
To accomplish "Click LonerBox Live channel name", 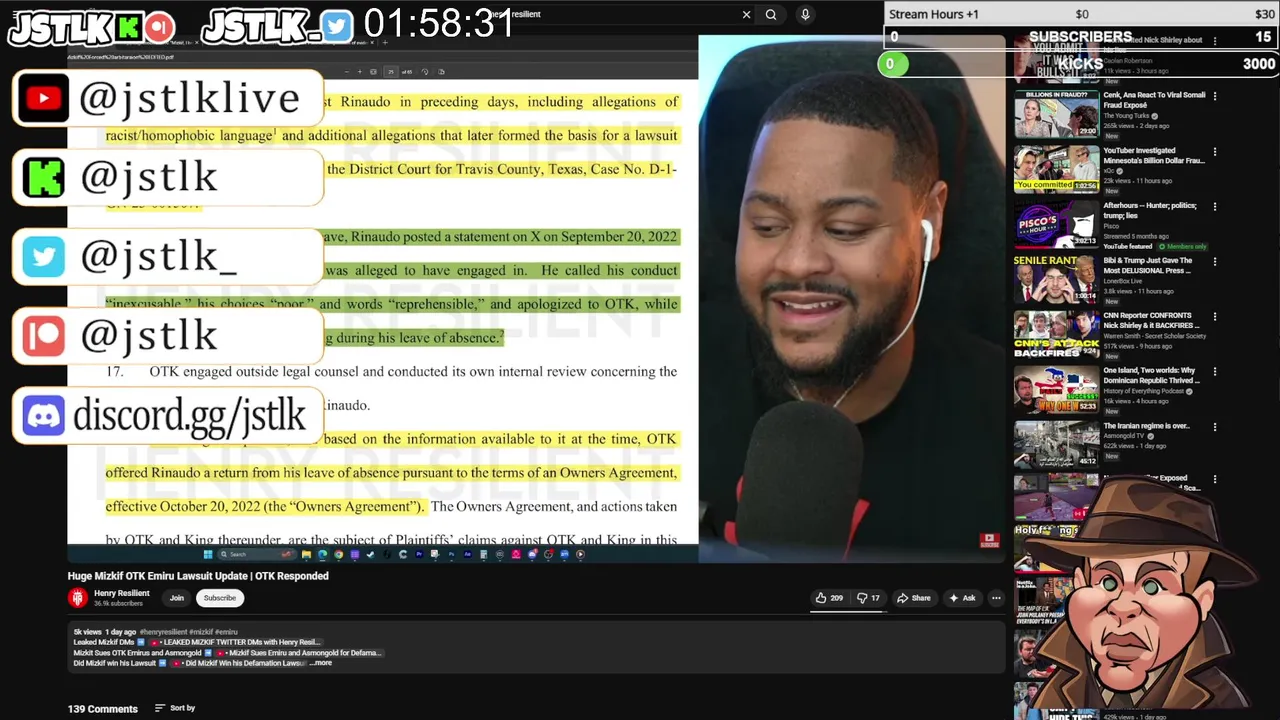I will point(1125,281).
